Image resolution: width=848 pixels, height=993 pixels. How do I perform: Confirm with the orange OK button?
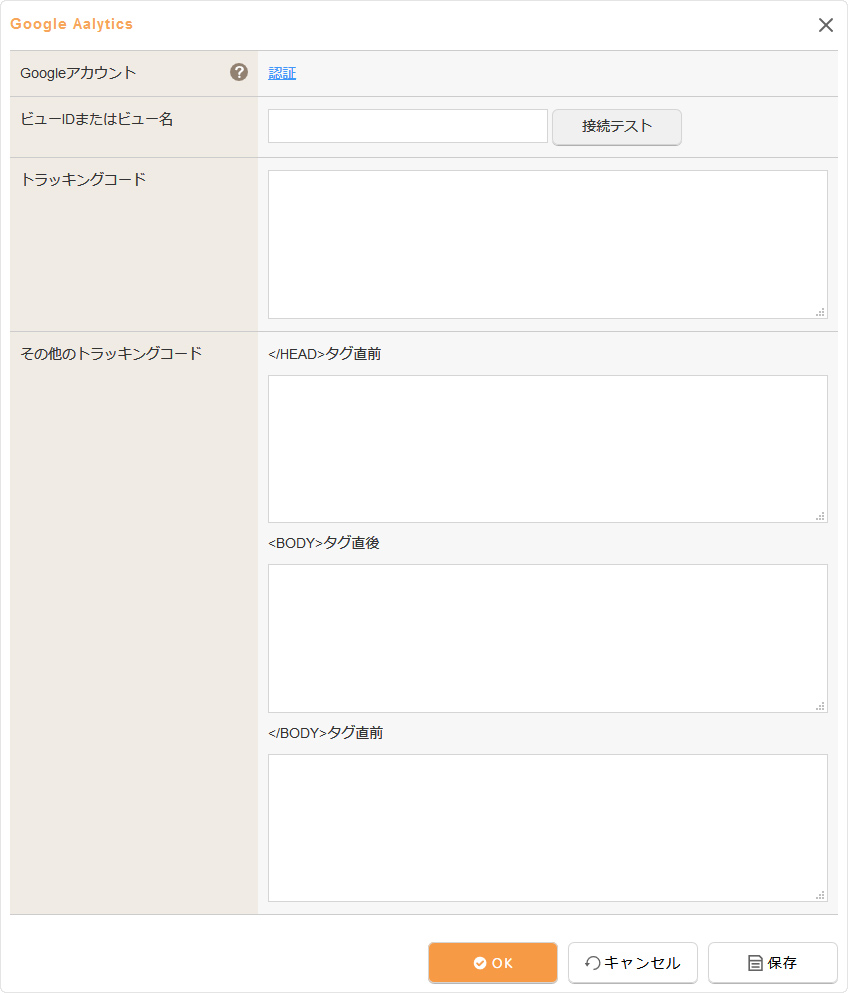tap(493, 963)
